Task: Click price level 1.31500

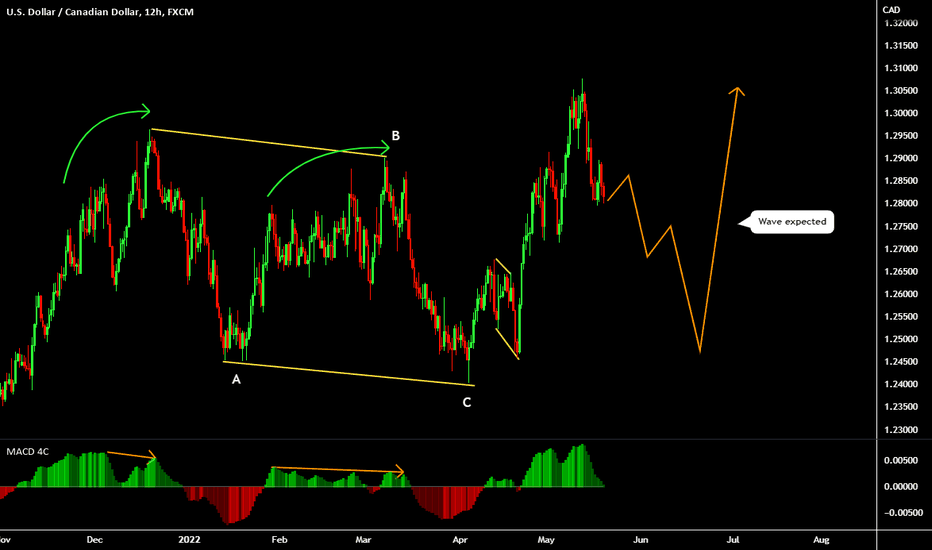Action: click(900, 46)
